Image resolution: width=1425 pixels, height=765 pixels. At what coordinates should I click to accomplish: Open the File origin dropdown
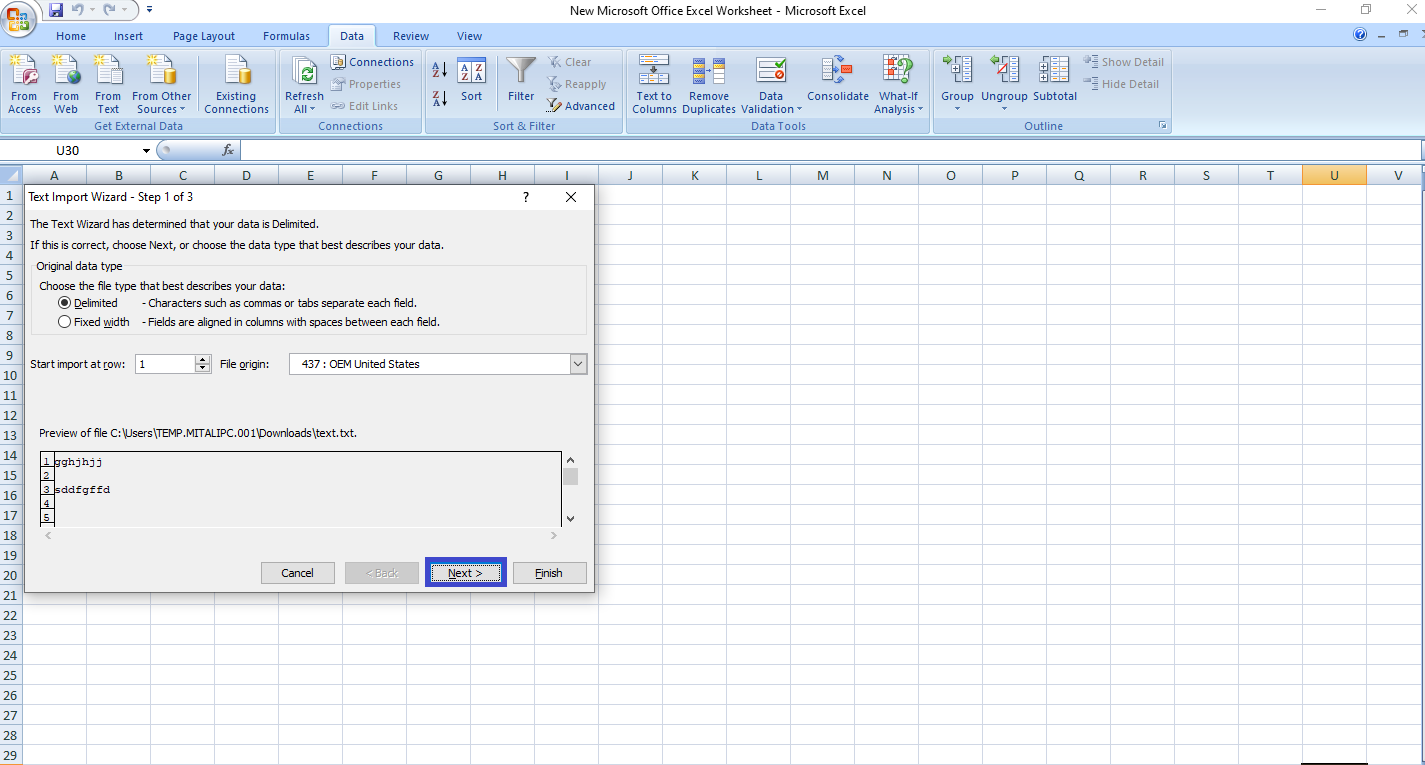click(578, 364)
